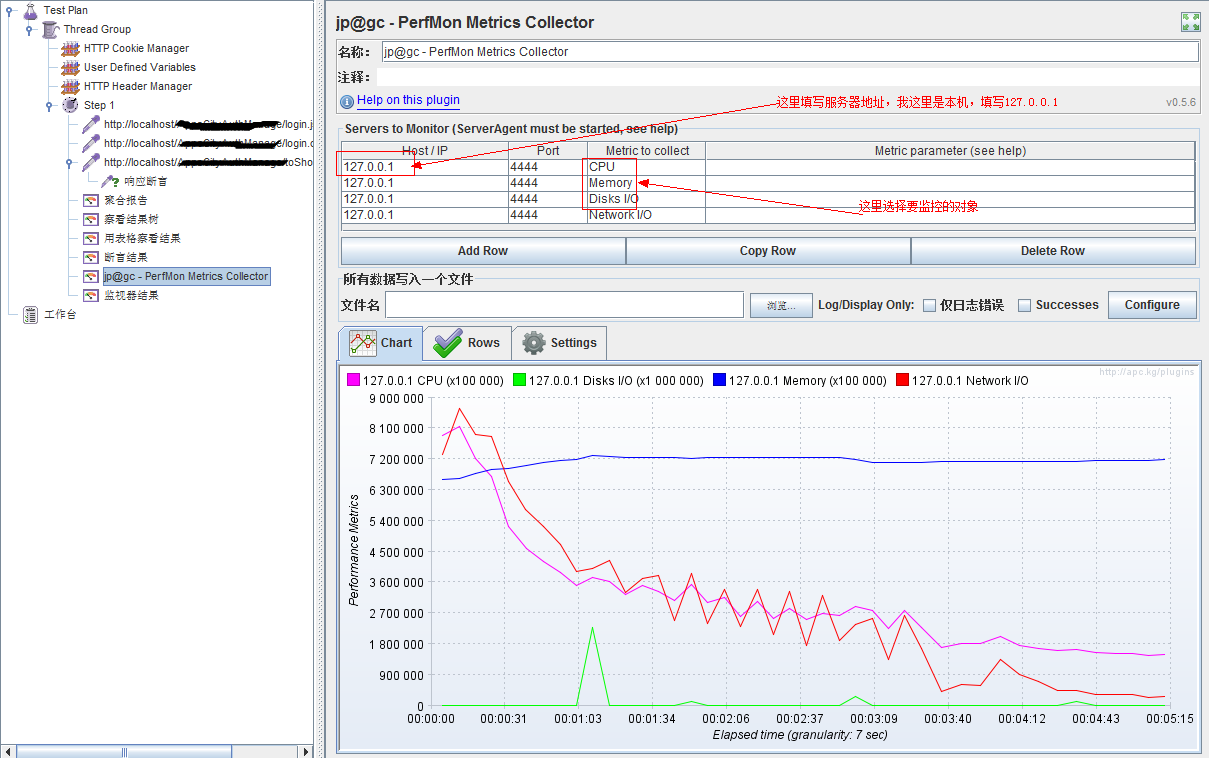Open Metric to collect cell showing CPU
Screen dimensions: 1209x758
646,167
